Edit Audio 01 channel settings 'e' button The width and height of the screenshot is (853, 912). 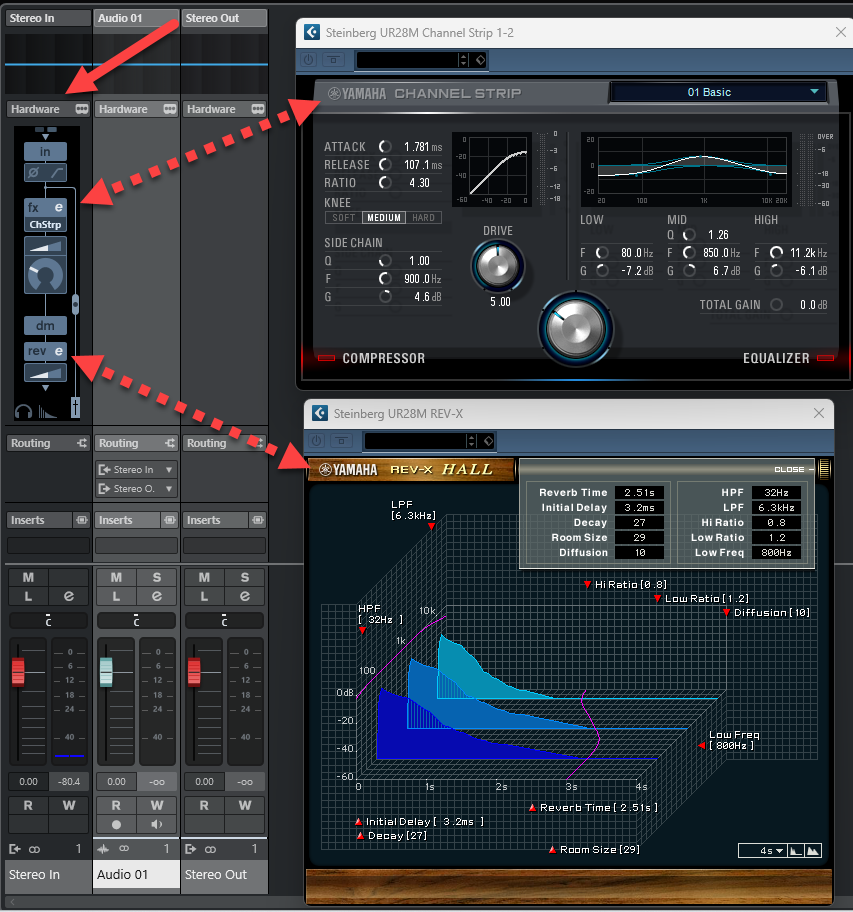click(156, 596)
